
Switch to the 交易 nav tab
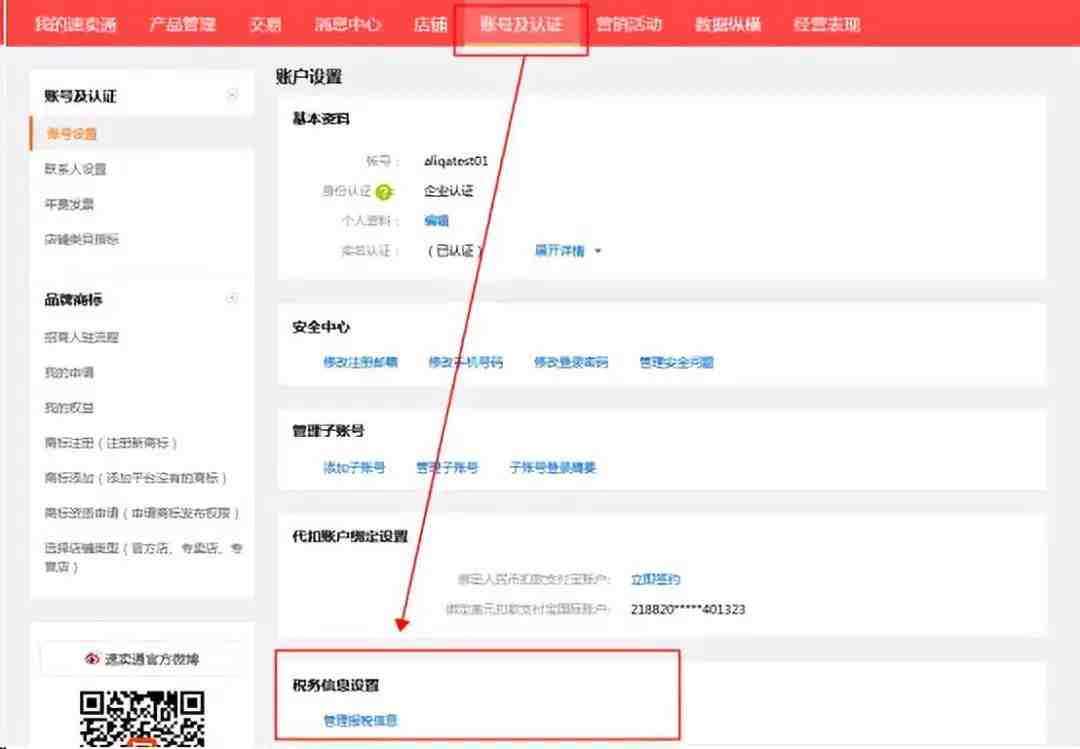coord(265,24)
